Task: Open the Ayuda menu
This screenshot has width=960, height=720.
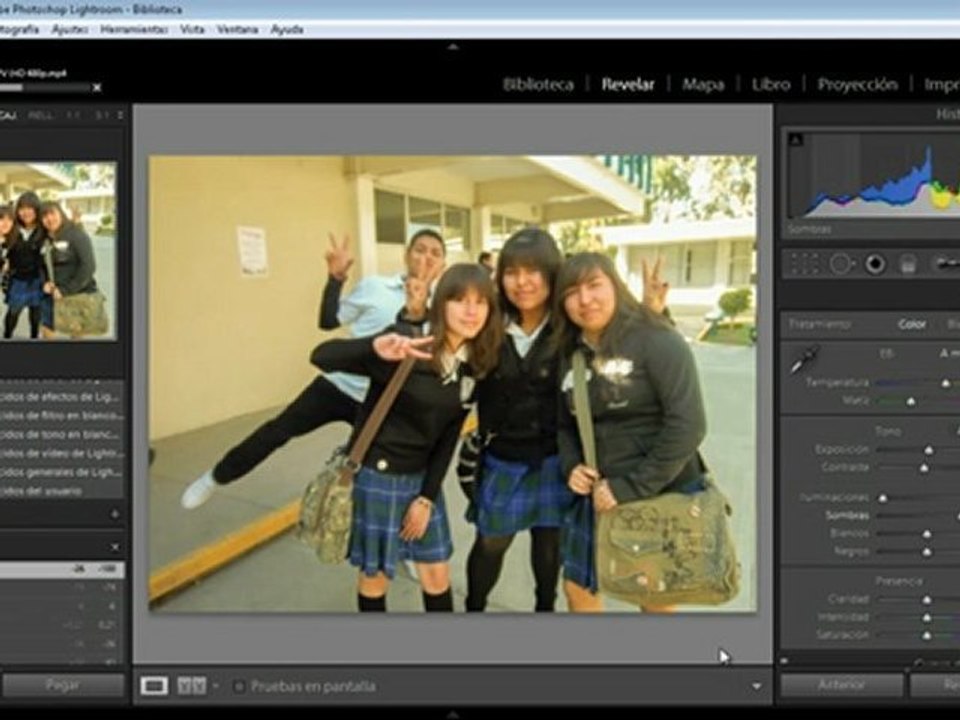Action: (287, 29)
